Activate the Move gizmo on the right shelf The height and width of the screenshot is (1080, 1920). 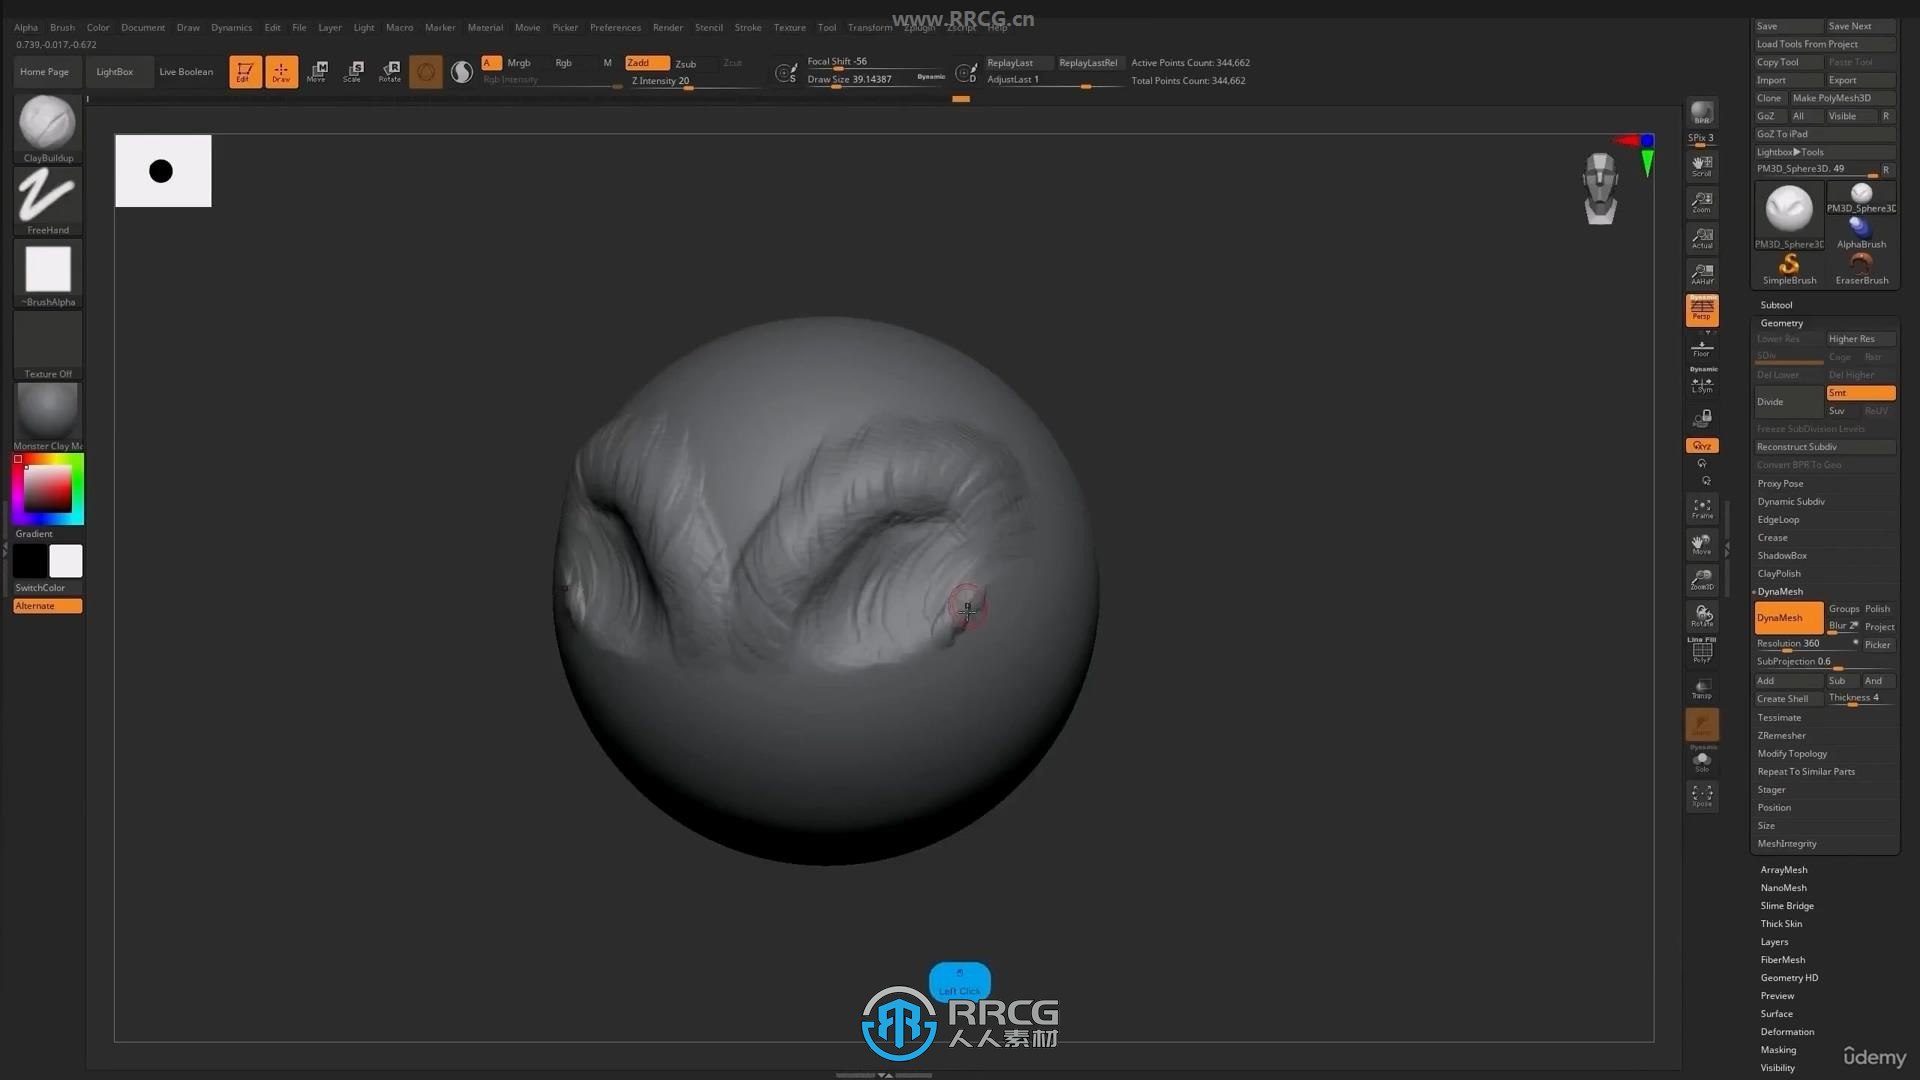(1702, 545)
